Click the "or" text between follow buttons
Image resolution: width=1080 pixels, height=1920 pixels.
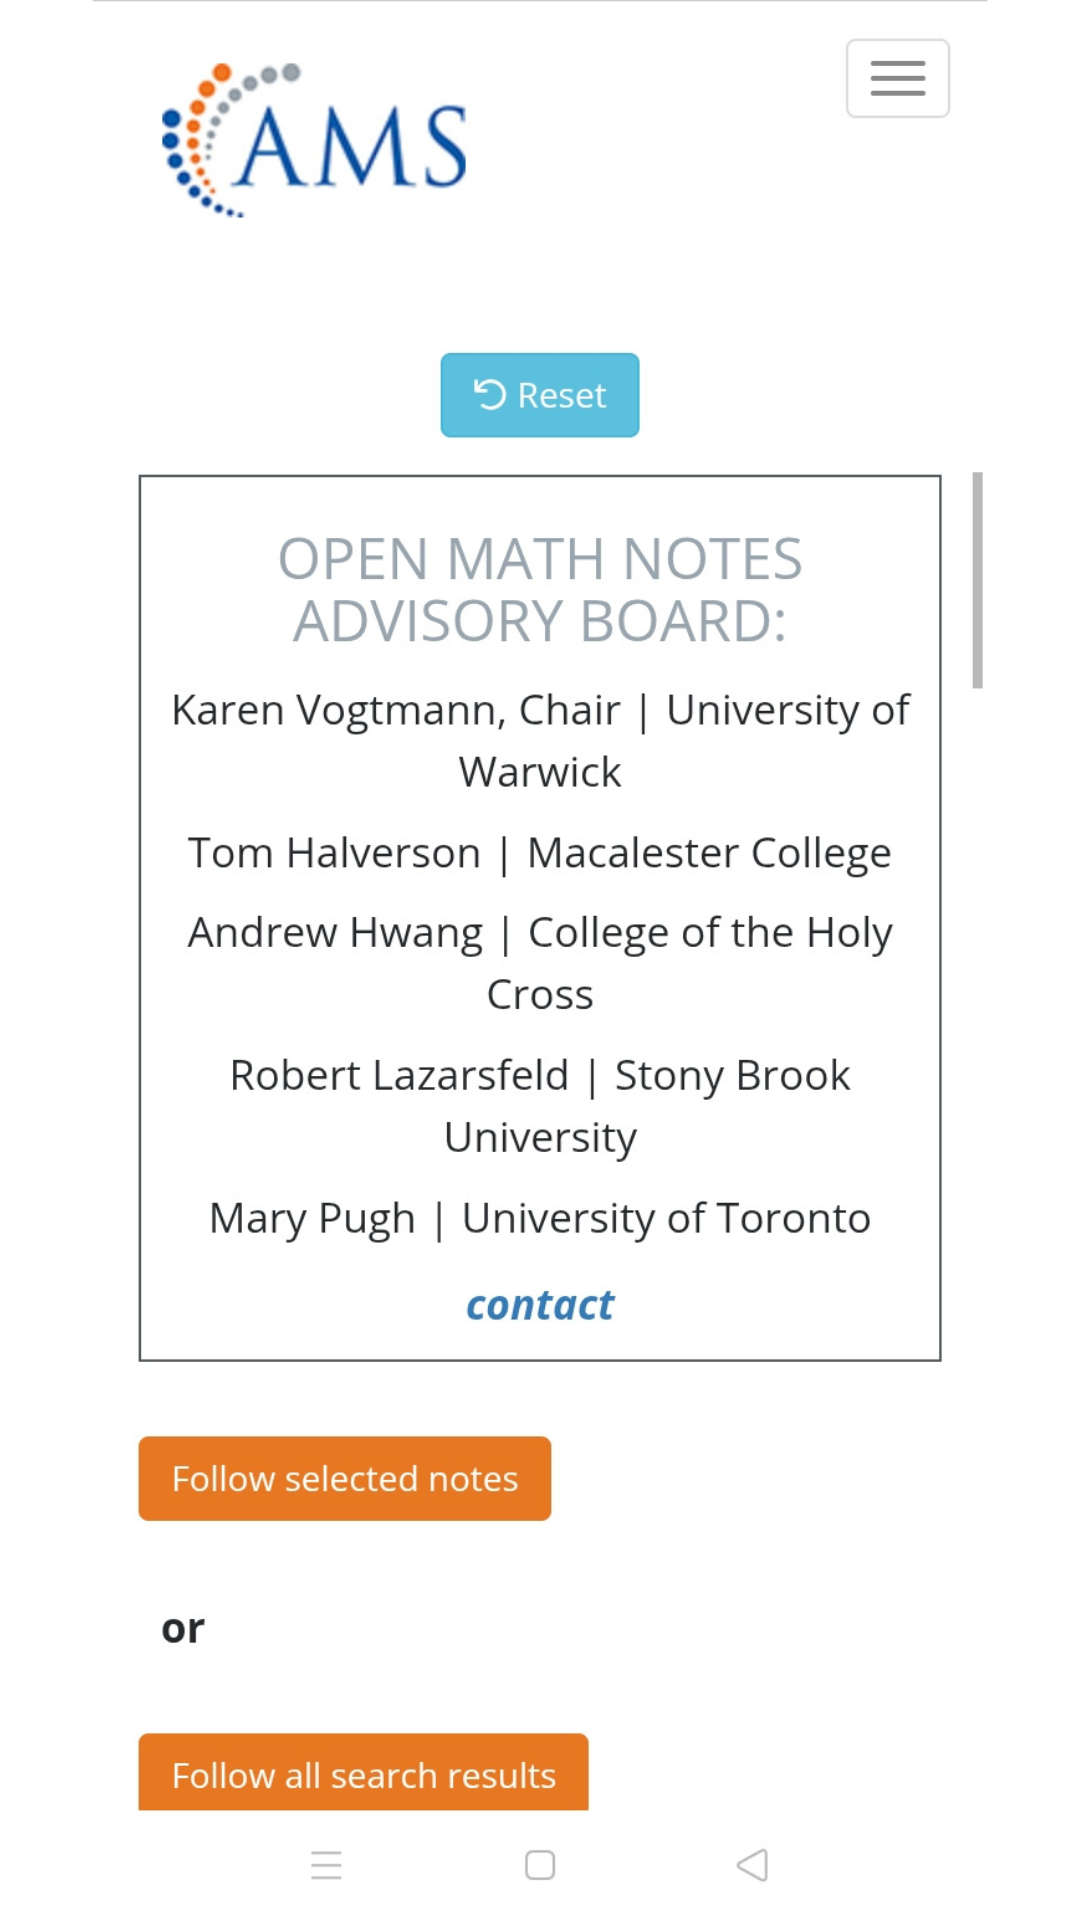click(183, 1628)
